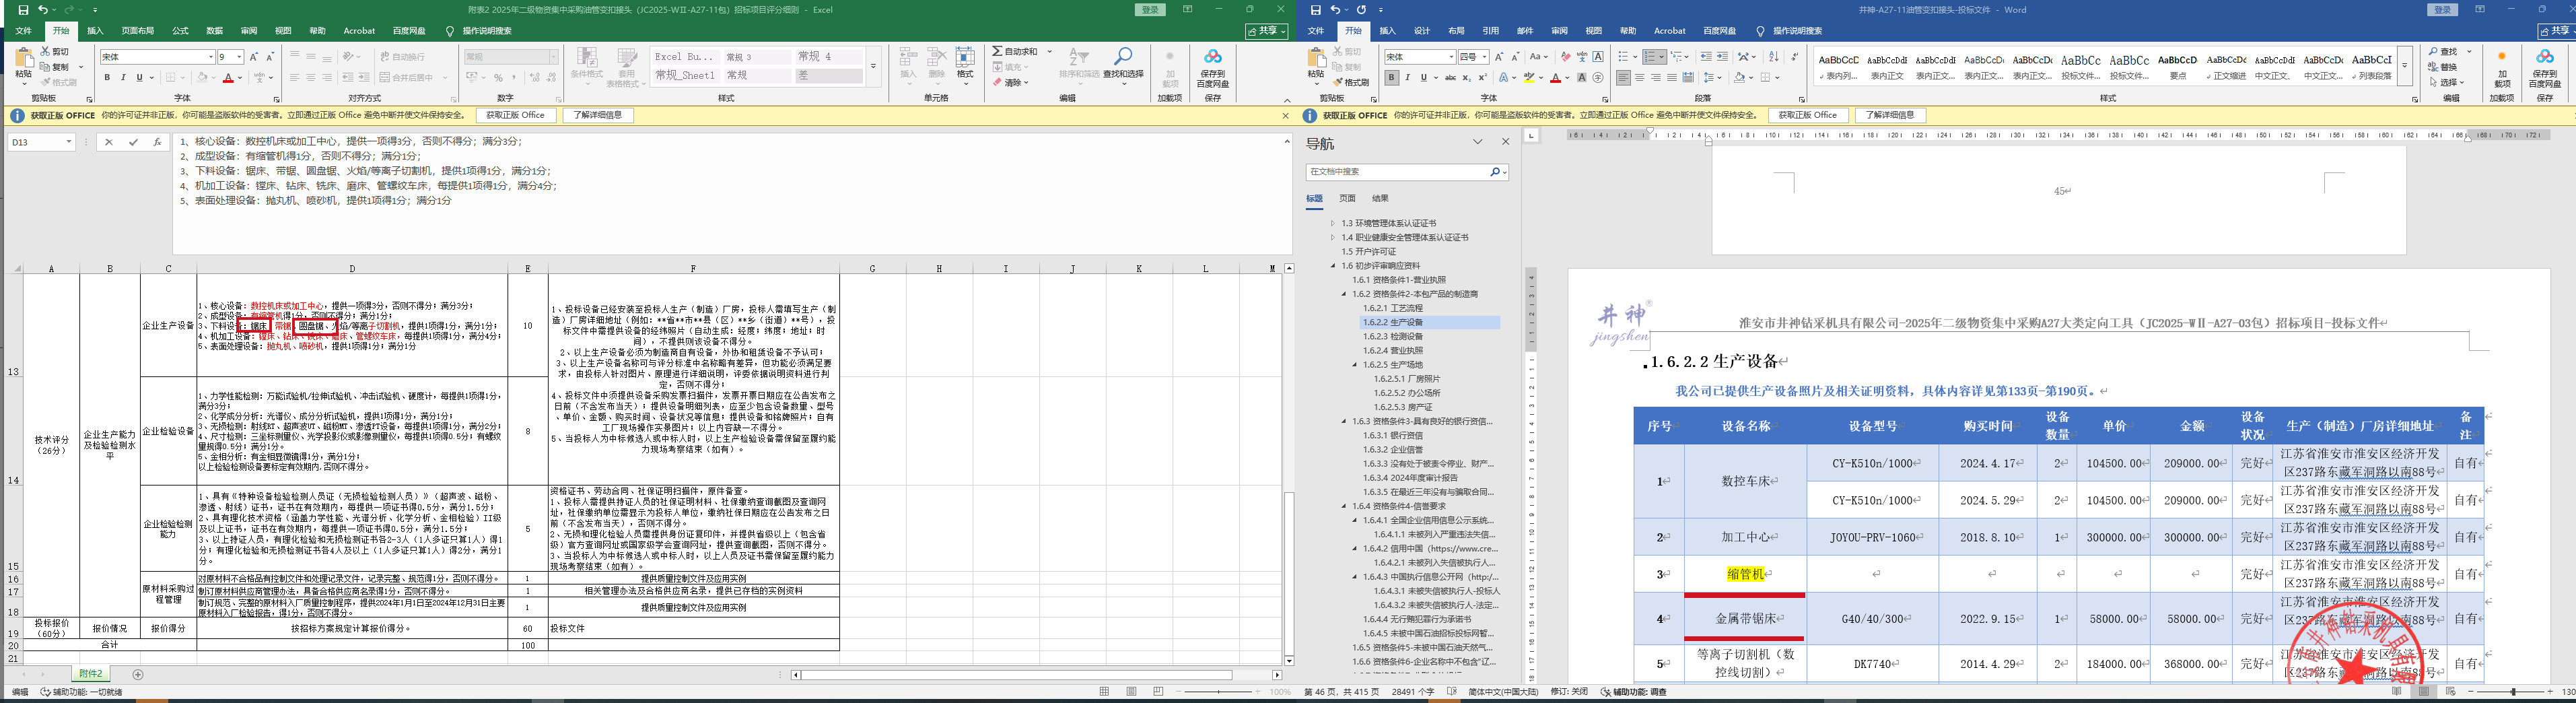Open the 公式 tab in Excel
2576x703 pixels.
[180, 31]
